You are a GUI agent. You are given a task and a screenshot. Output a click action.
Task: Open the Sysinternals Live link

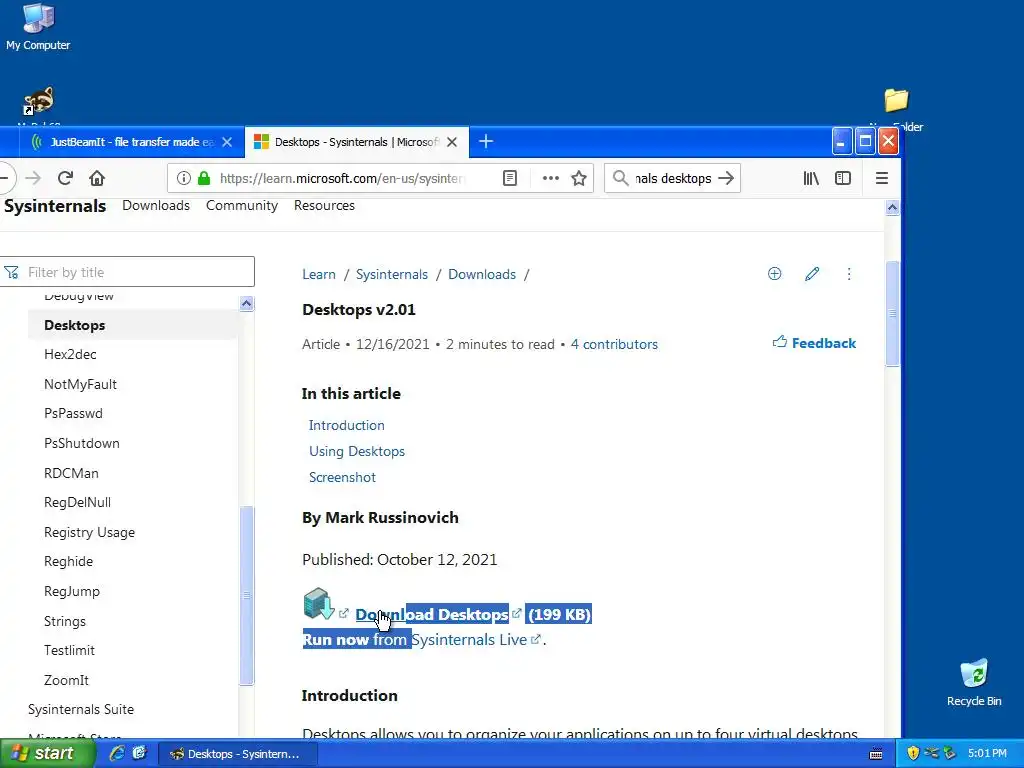[469, 639]
